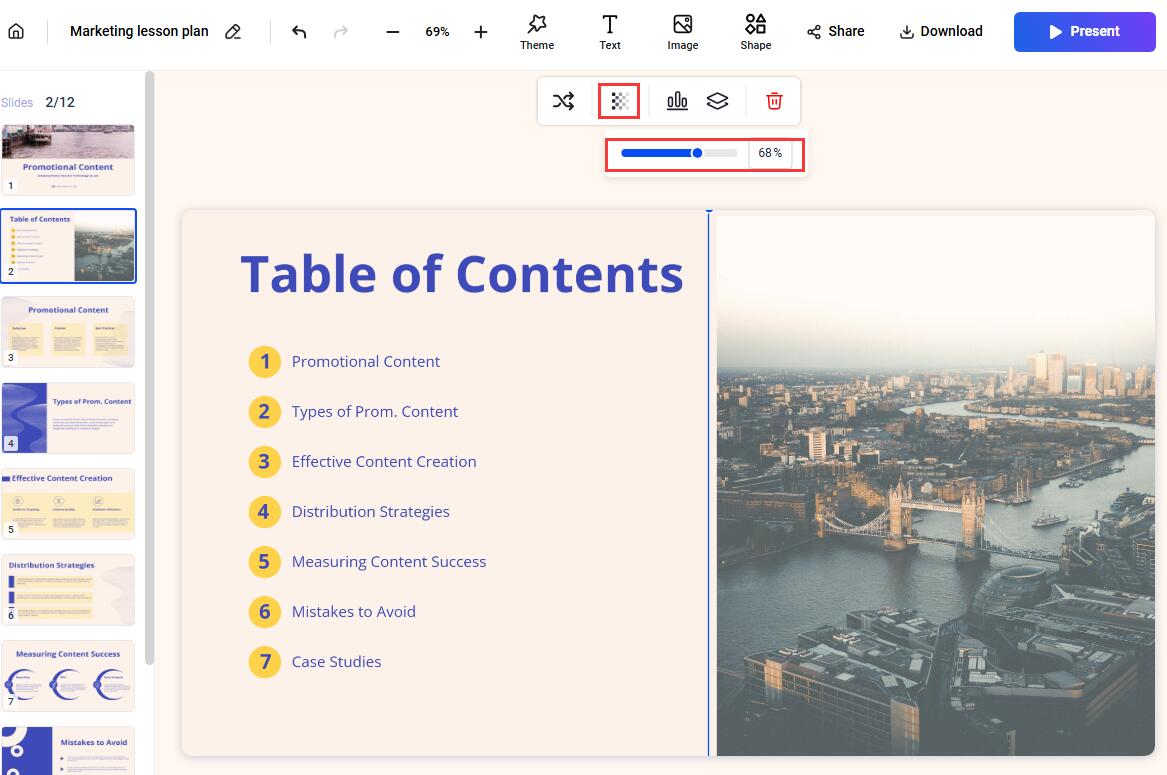The height and width of the screenshot is (775, 1167).
Task: Click 'Measuring Content Success' list item on slide
Action: click(389, 561)
